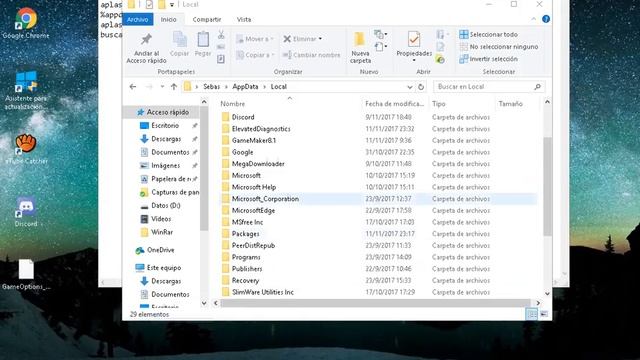Click the Cortar scissors icon
This screenshot has width=640, height=360.
click(x=221, y=35)
